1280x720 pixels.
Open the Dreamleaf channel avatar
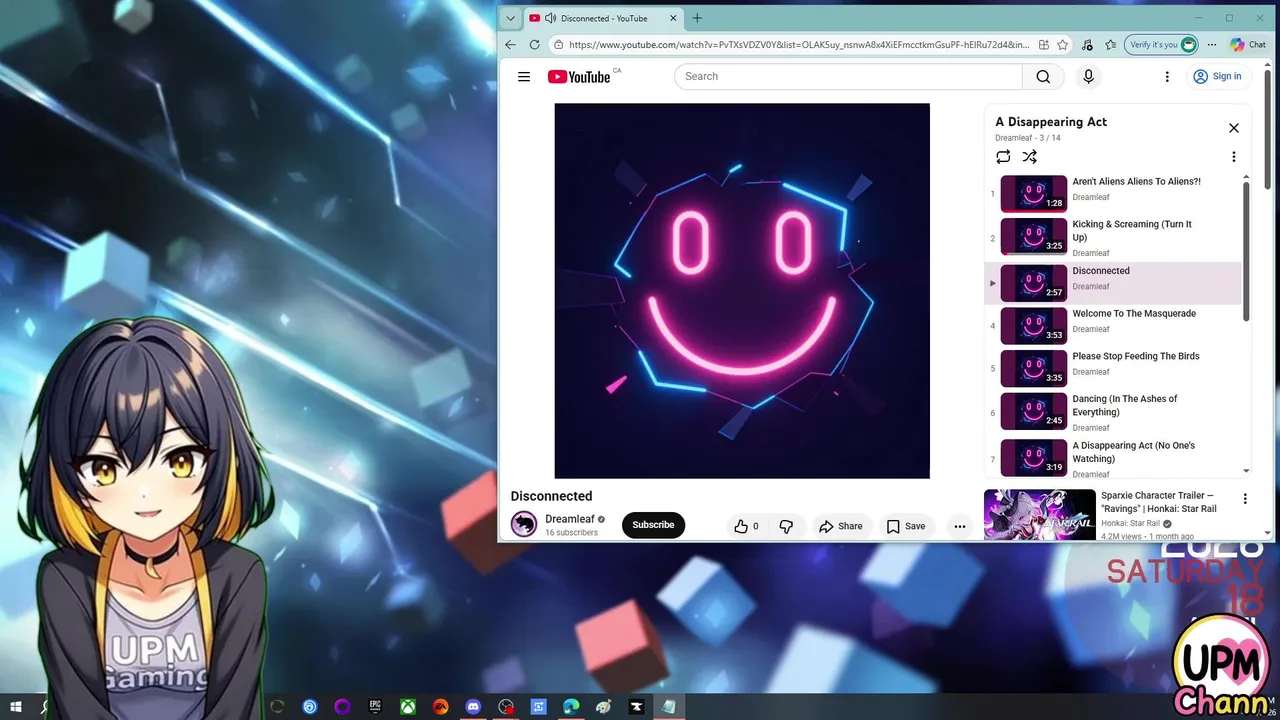(x=524, y=524)
